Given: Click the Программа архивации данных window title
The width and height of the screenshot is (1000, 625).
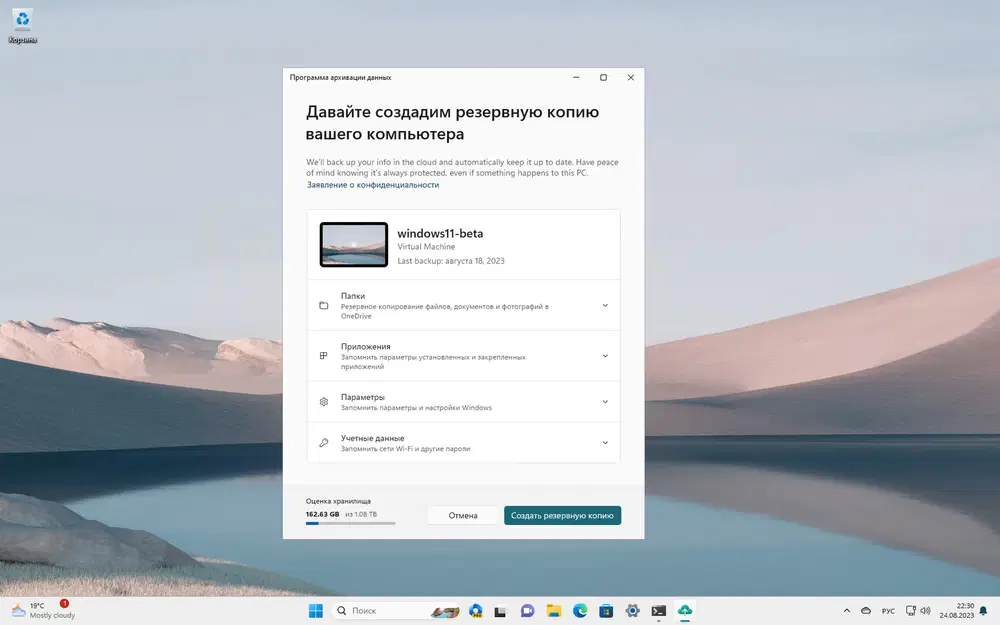Looking at the screenshot, I should [x=341, y=77].
